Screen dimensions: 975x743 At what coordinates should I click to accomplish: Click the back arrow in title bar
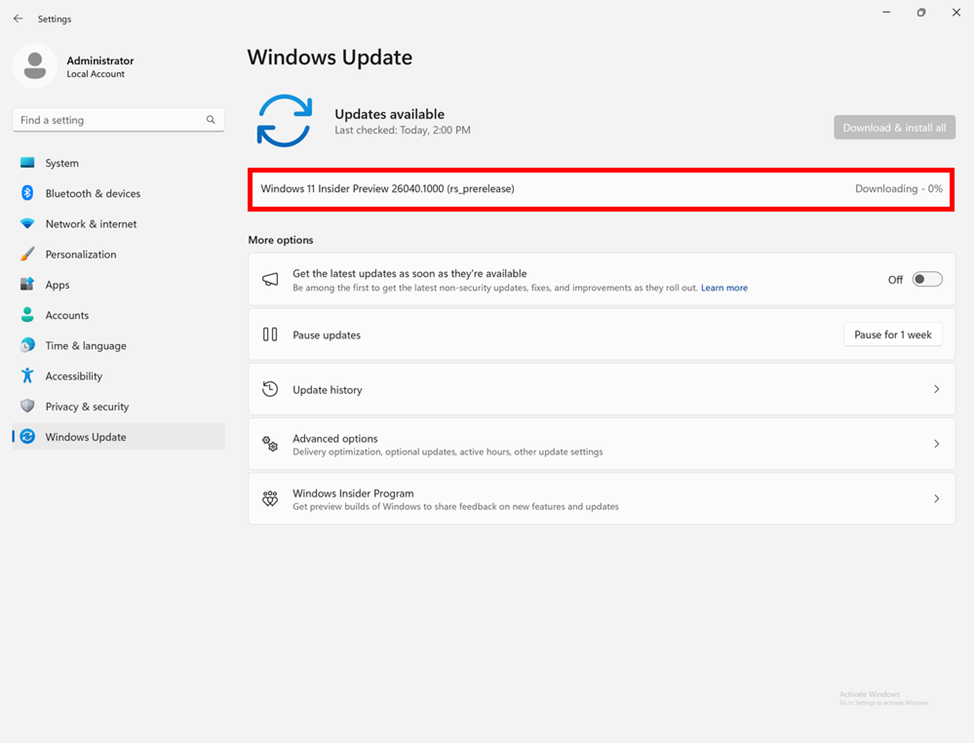[18, 19]
